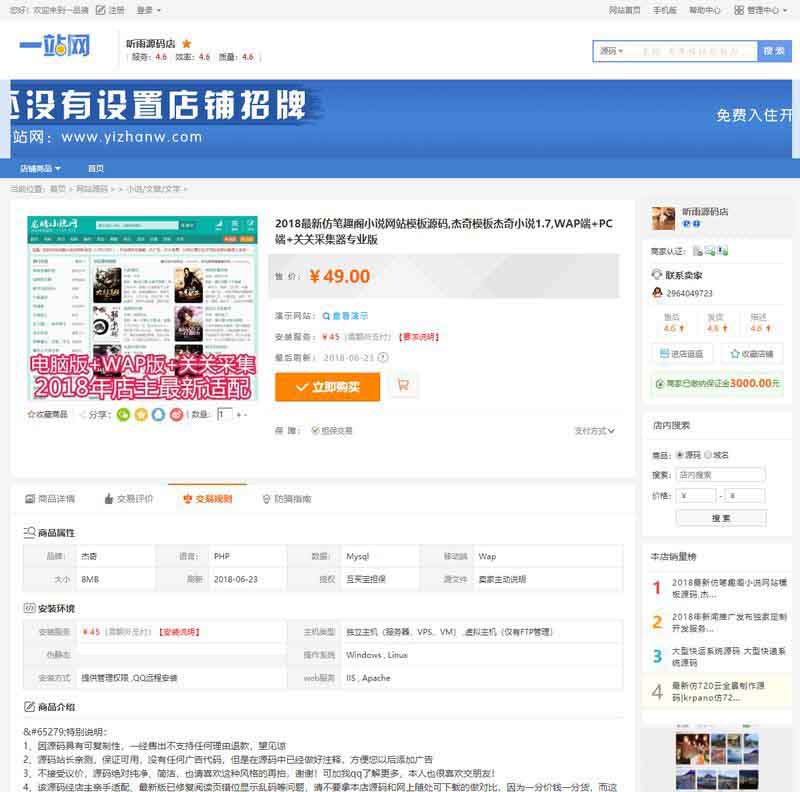
Task: Click the shopping cart icon button
Action: pos(403,385)
